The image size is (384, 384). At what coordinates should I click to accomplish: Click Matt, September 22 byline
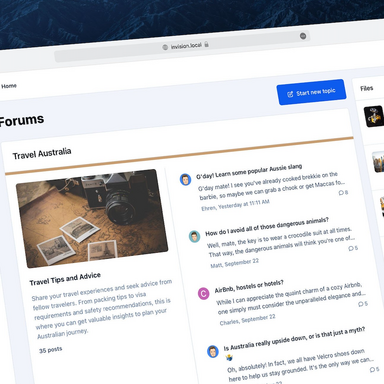point(235,263)
